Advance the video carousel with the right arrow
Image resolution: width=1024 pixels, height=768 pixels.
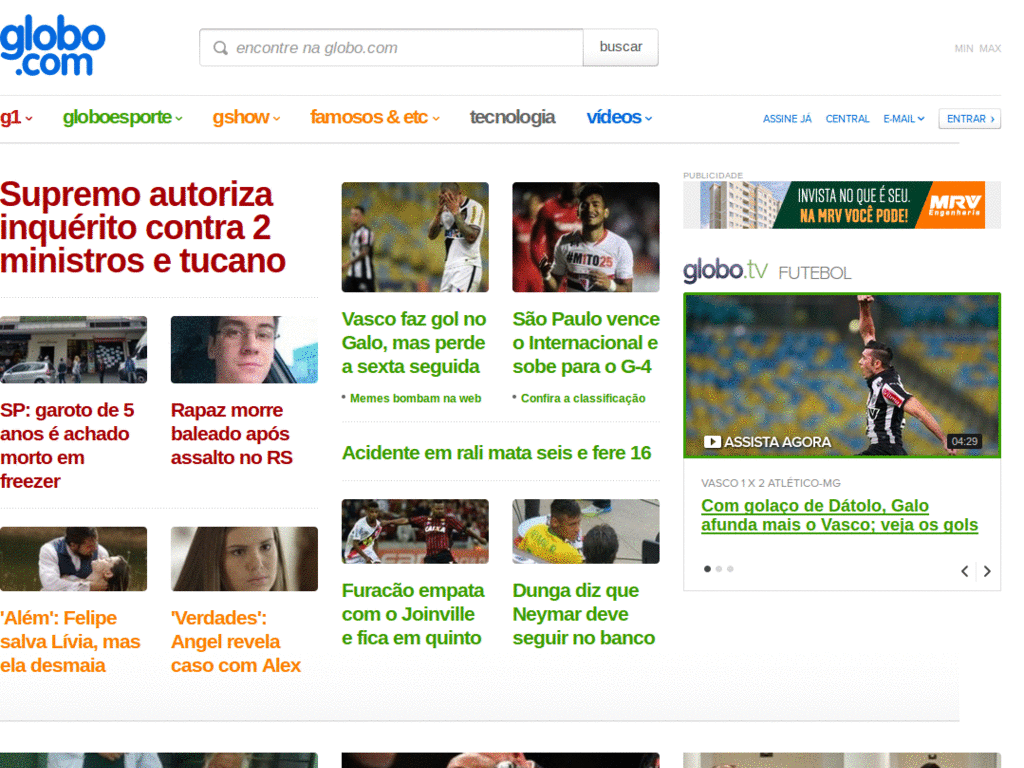[986, 571]
